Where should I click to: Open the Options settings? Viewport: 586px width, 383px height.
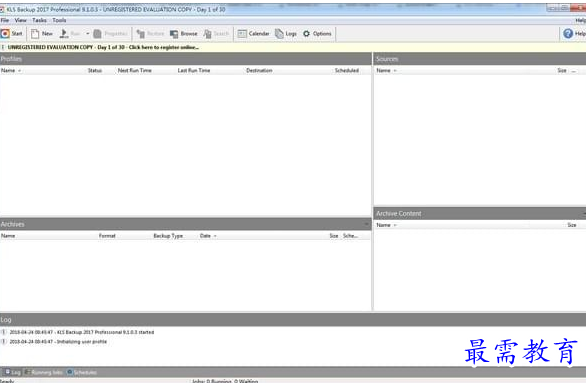317,34
